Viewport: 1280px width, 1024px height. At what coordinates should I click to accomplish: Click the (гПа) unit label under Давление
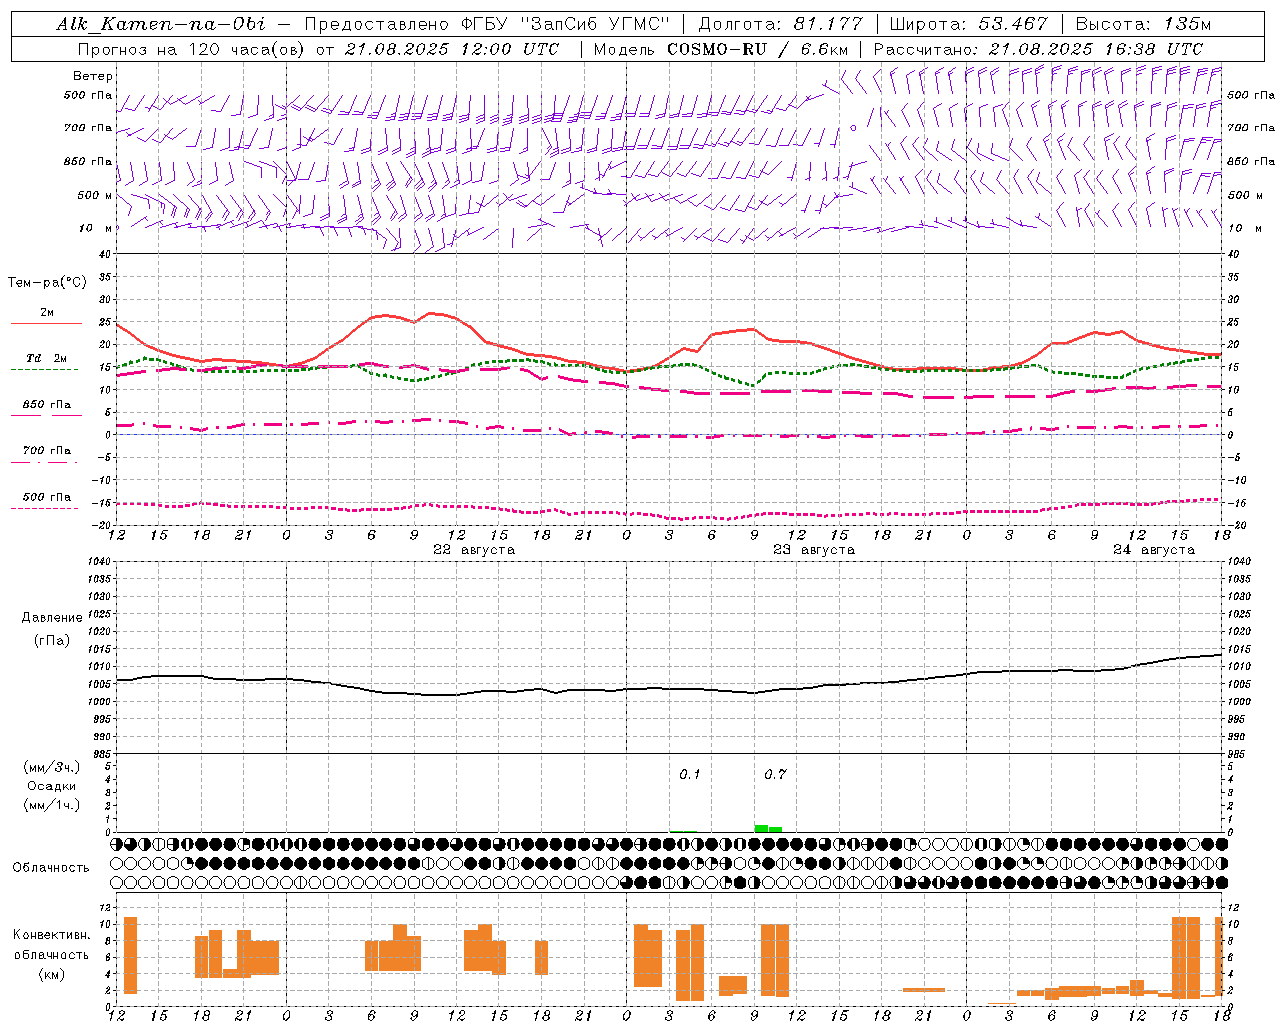pos(52,641)
